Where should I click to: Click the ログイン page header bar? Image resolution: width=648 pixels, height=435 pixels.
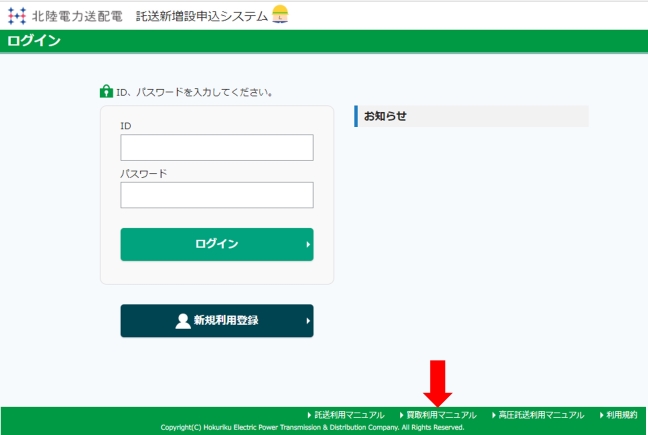[324, 41]
